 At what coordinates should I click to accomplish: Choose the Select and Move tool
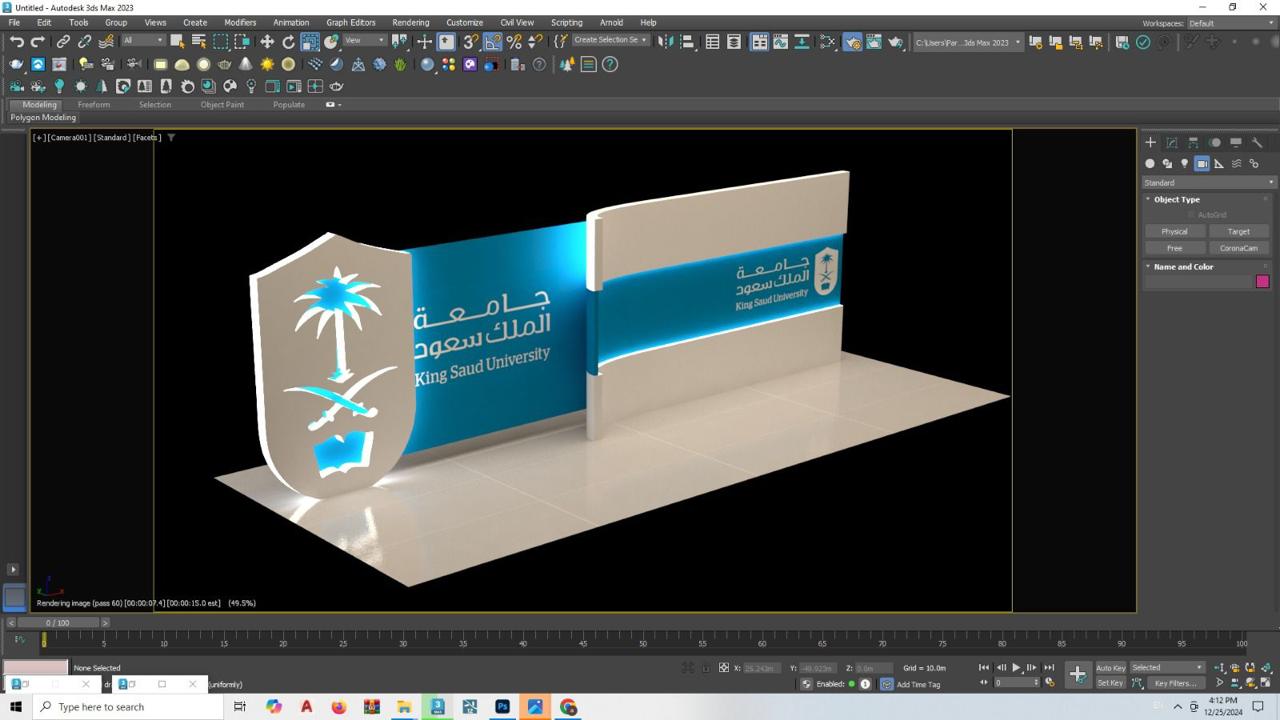pyautogui.click(x=267, y=42)
